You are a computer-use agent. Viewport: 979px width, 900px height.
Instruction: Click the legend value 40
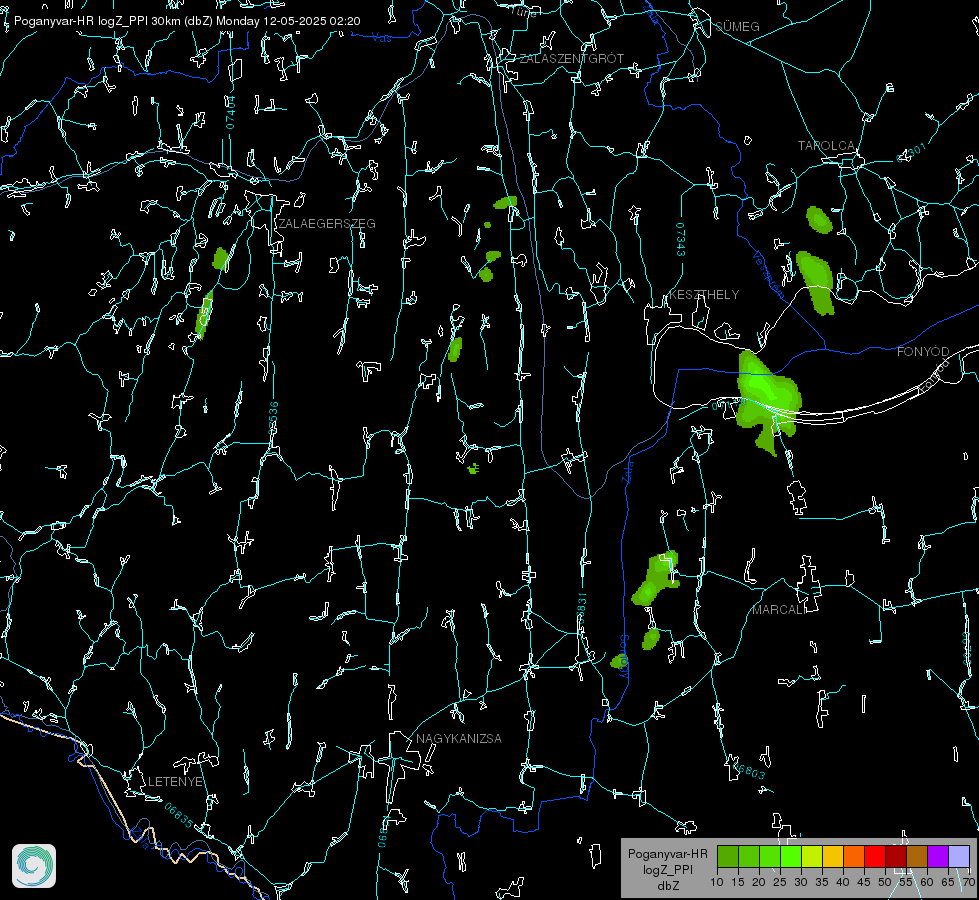843,882
